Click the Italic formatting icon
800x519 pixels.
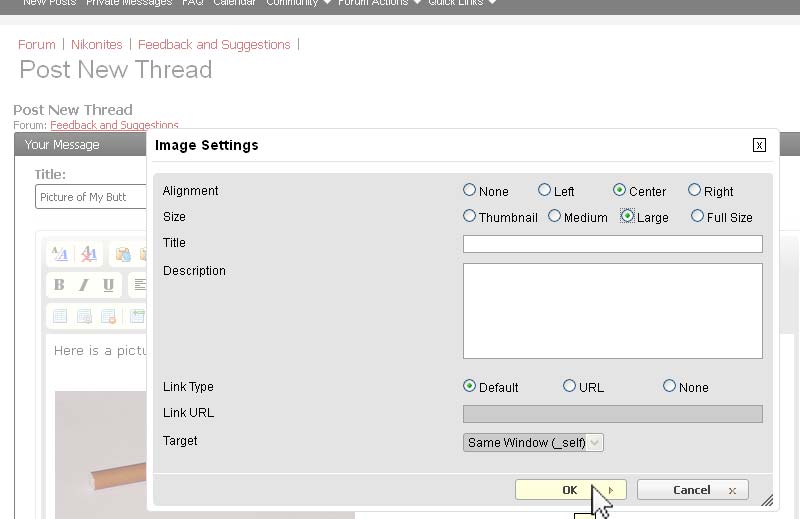83,285
